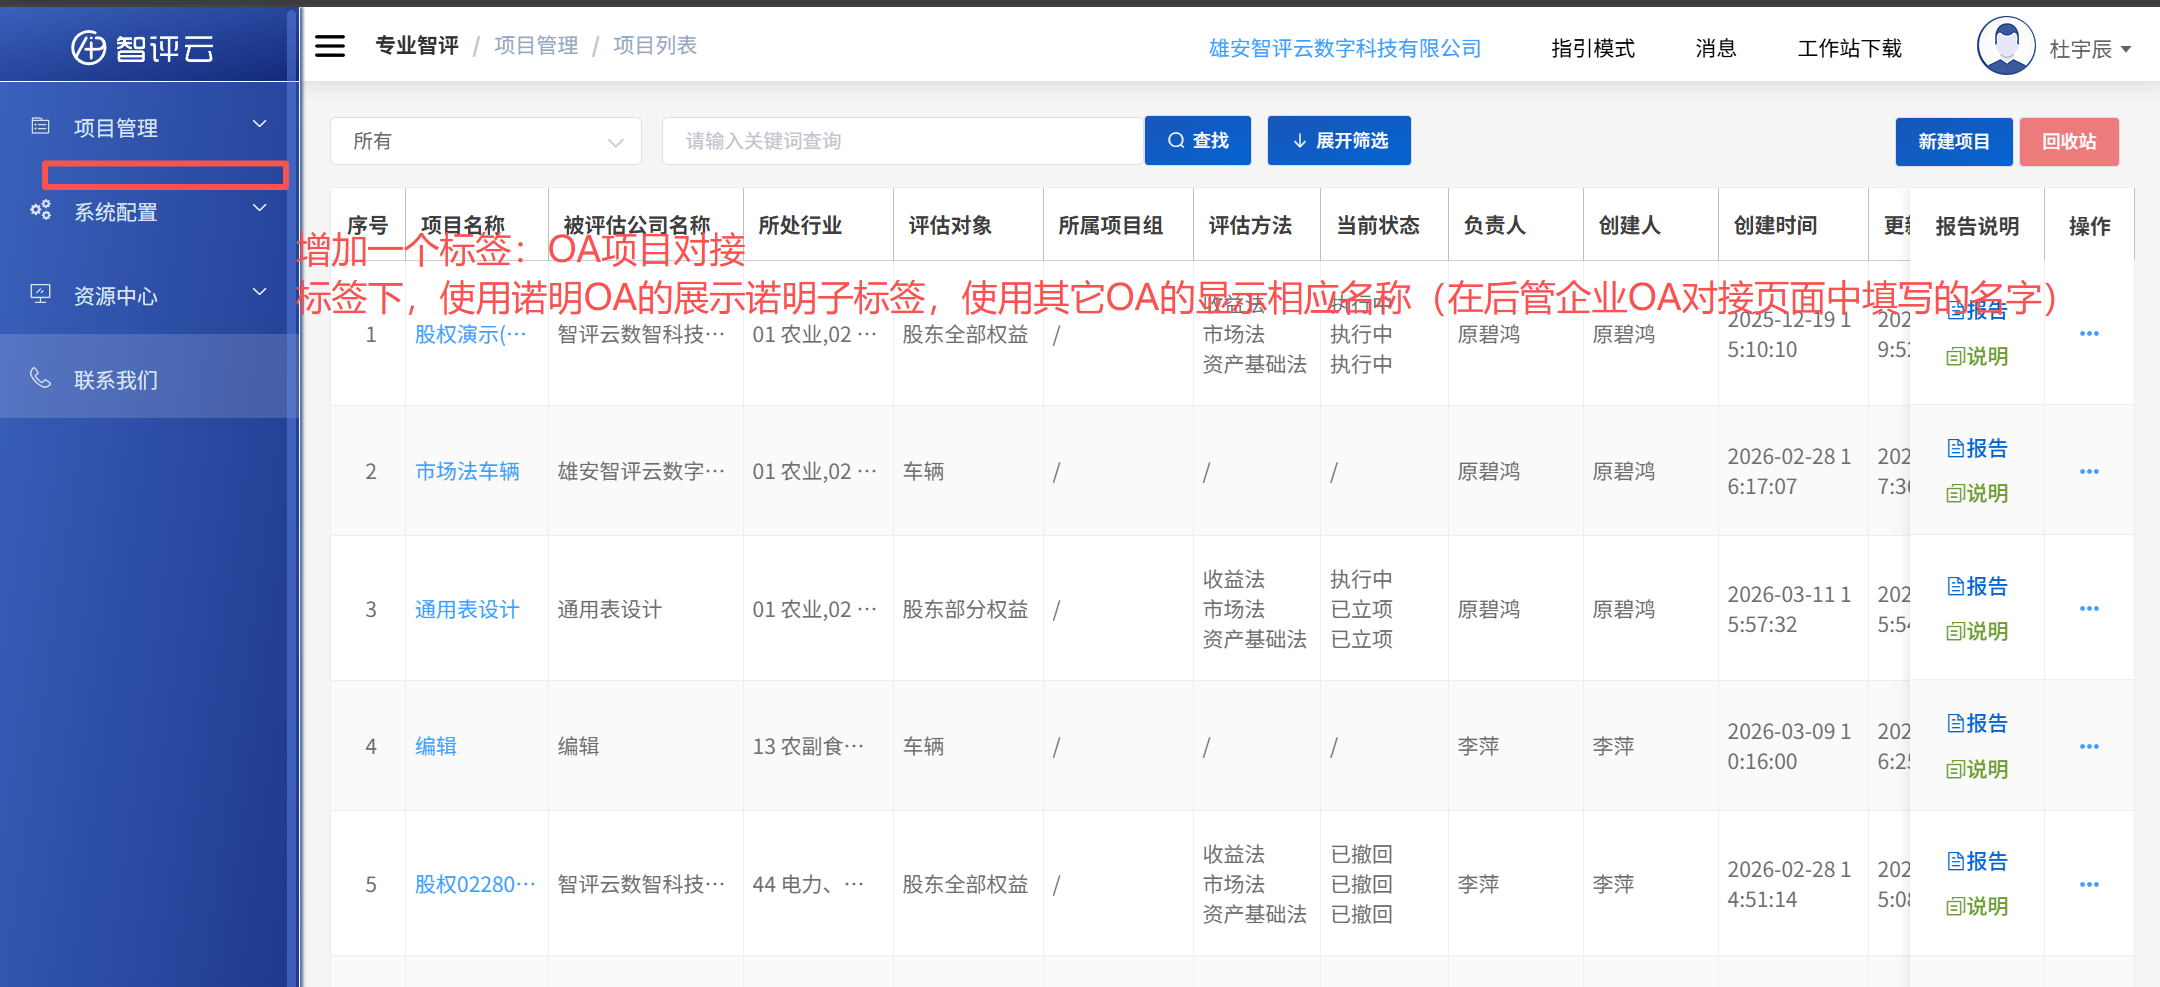Screen dimensions: 2160x987
Task: Click the 联系我们 phone icon
Action: pyautogui.click(x=41, y=377)
